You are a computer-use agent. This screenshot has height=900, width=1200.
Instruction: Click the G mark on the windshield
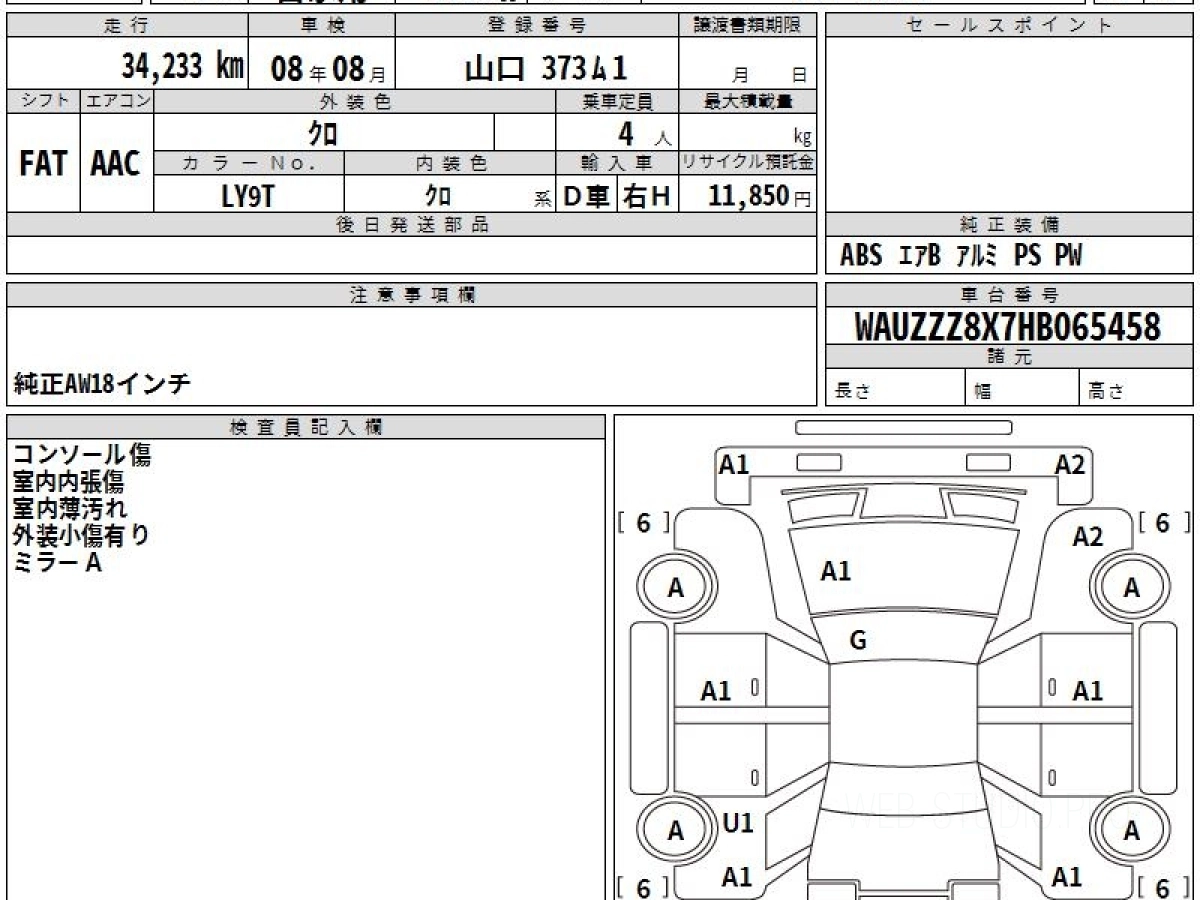pyautogui.click(x=858, y=641)
